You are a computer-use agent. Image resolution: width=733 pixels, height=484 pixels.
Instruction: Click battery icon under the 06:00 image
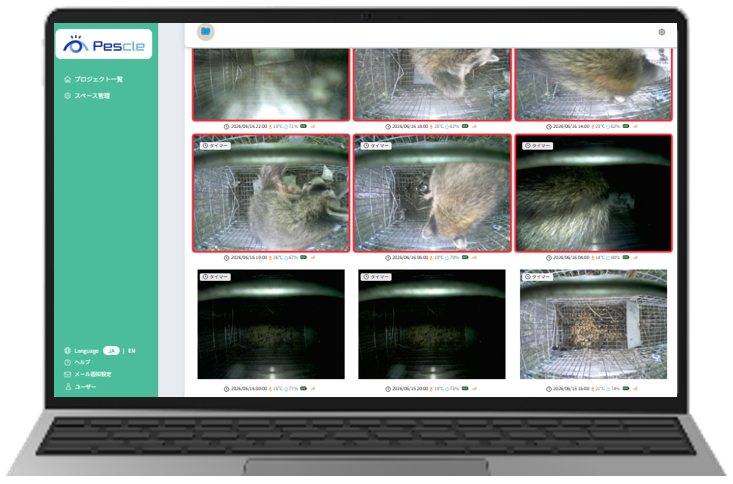[x=465, y=257]
